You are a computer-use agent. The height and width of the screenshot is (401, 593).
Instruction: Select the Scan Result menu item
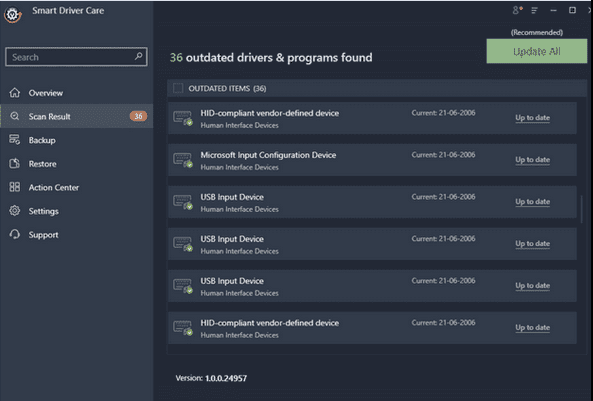point(77,116)
